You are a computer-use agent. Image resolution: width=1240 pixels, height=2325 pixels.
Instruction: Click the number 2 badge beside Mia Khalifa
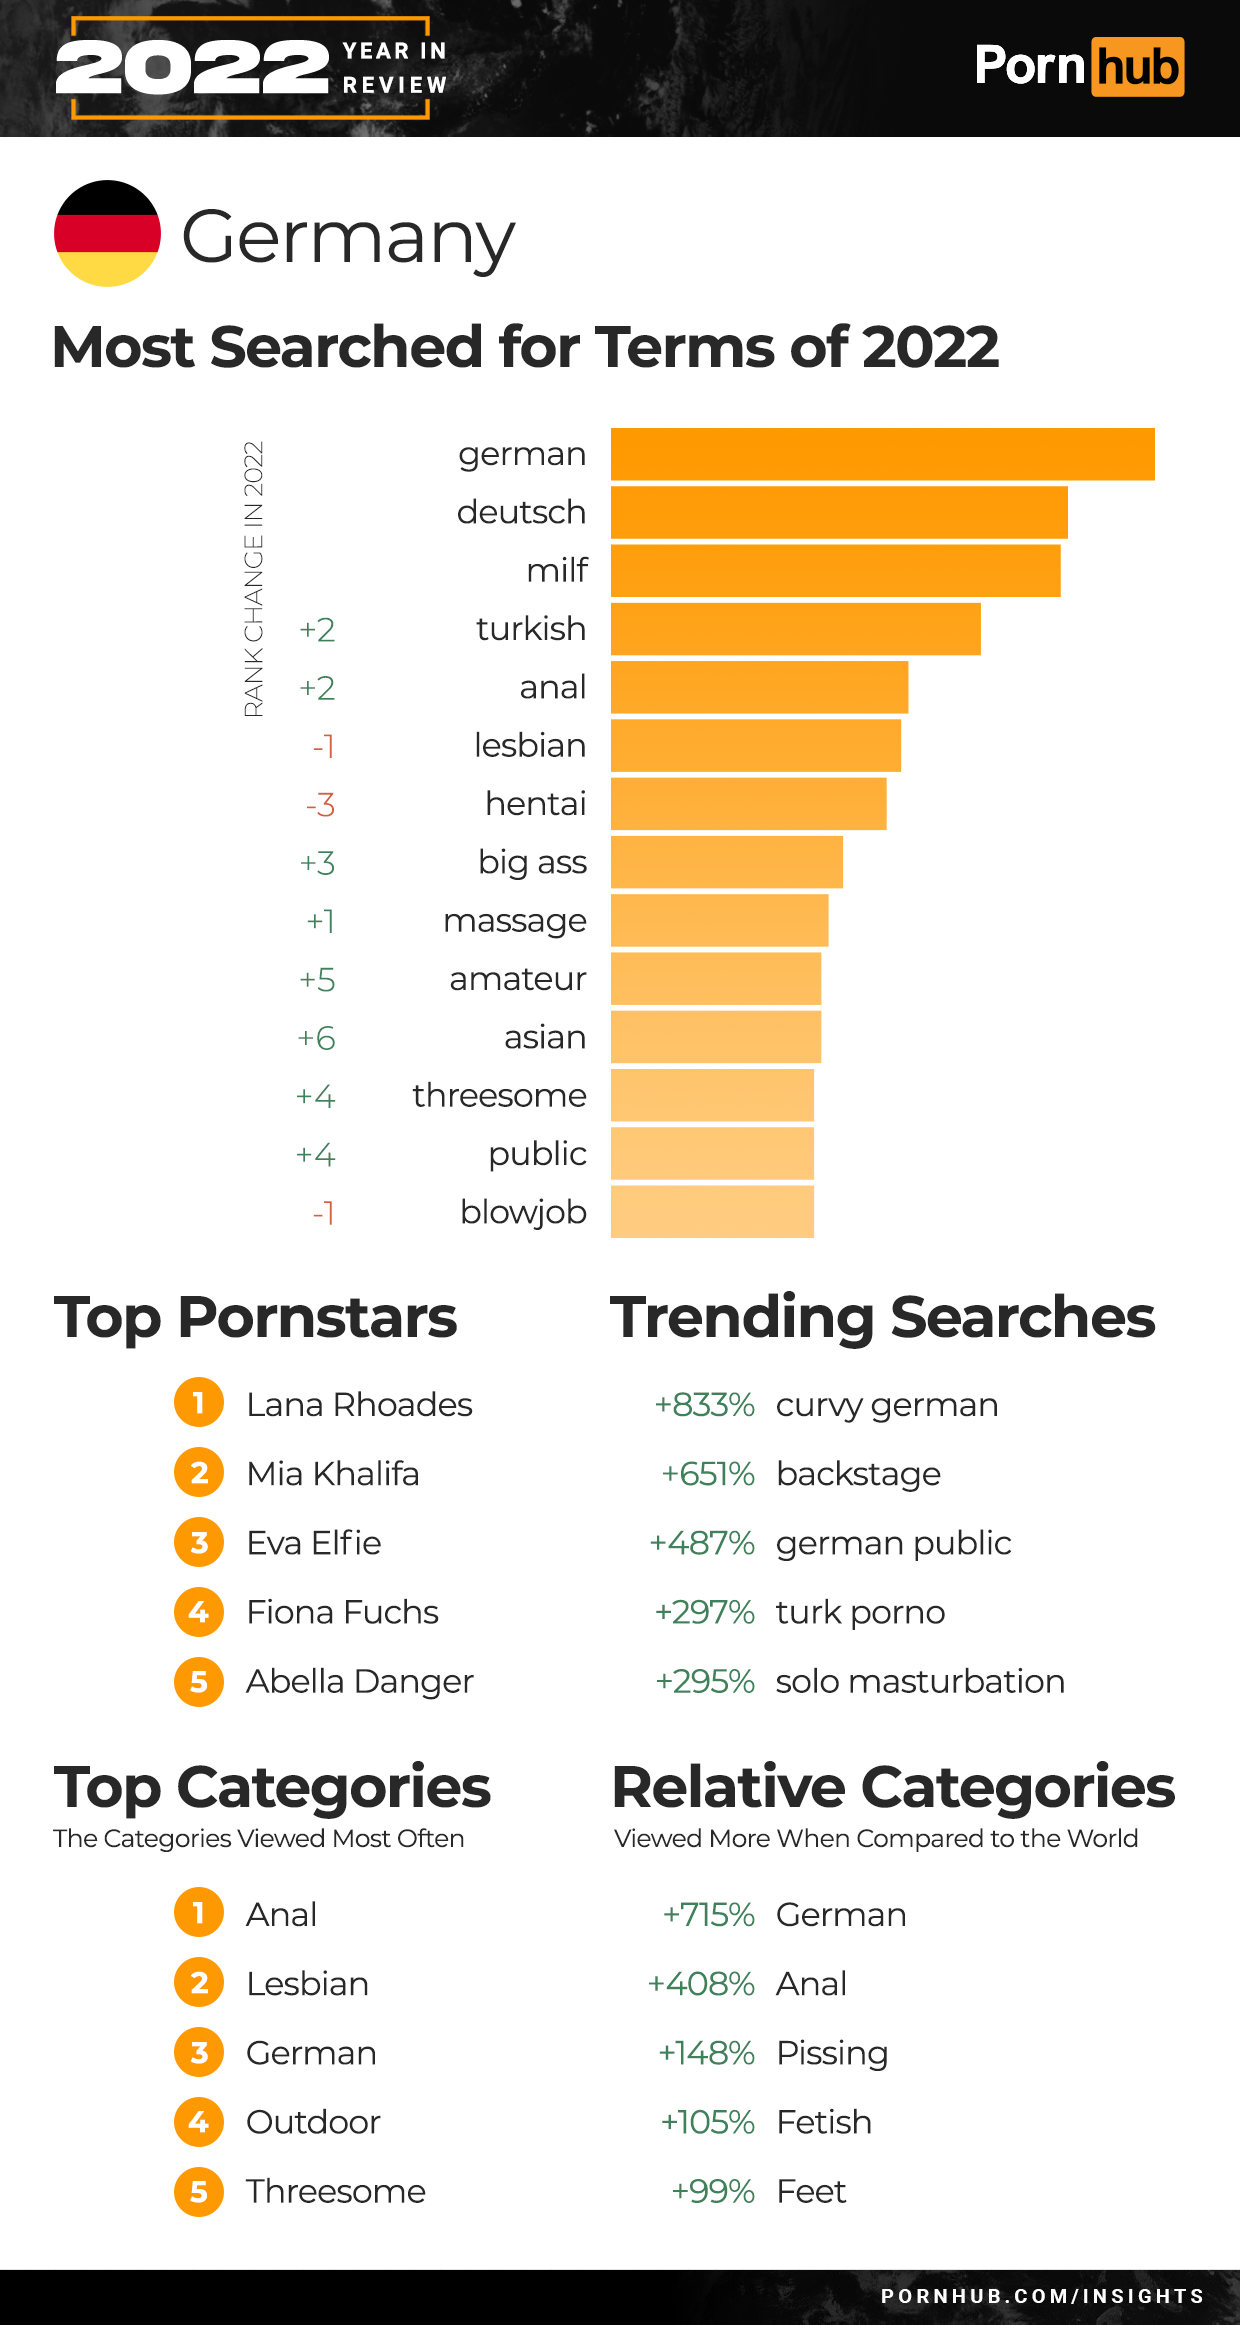point(199,1473)
